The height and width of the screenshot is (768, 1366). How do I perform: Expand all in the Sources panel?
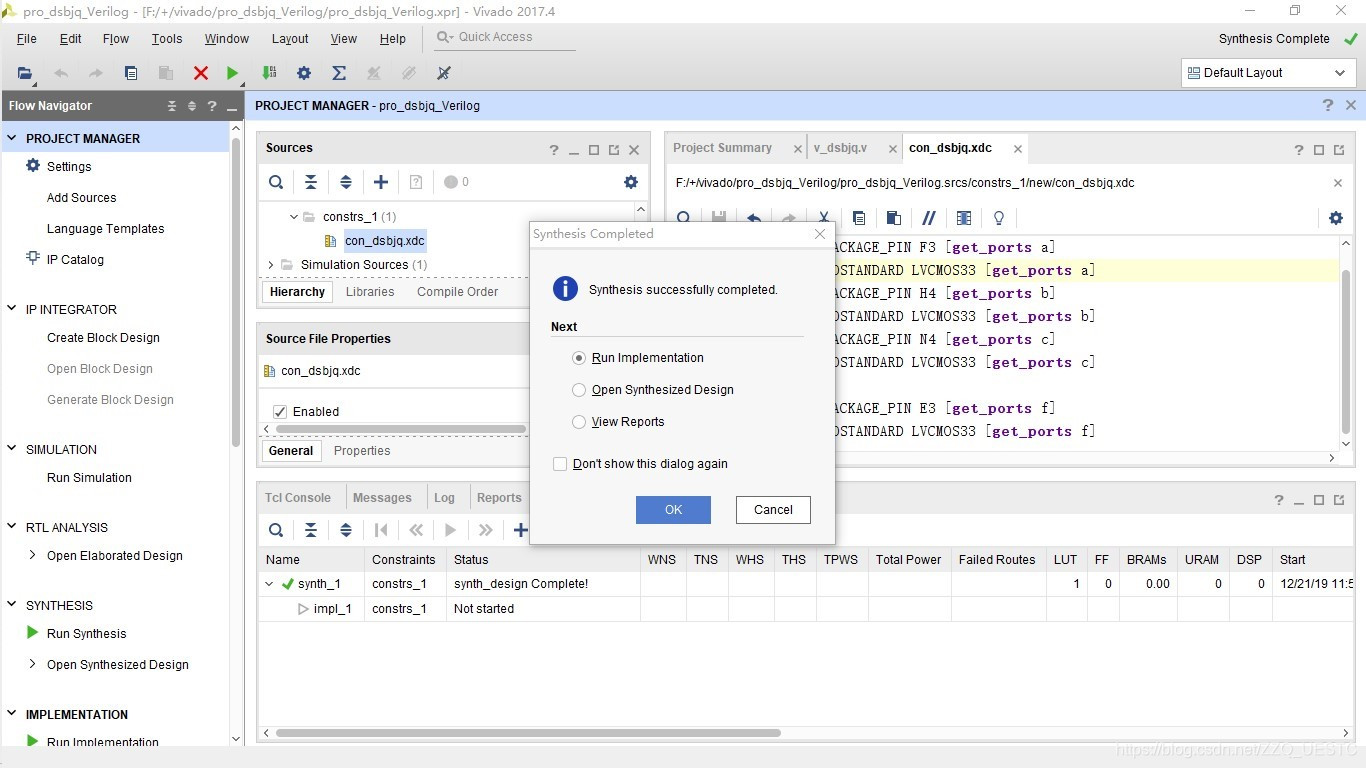(x=346, y=182)
